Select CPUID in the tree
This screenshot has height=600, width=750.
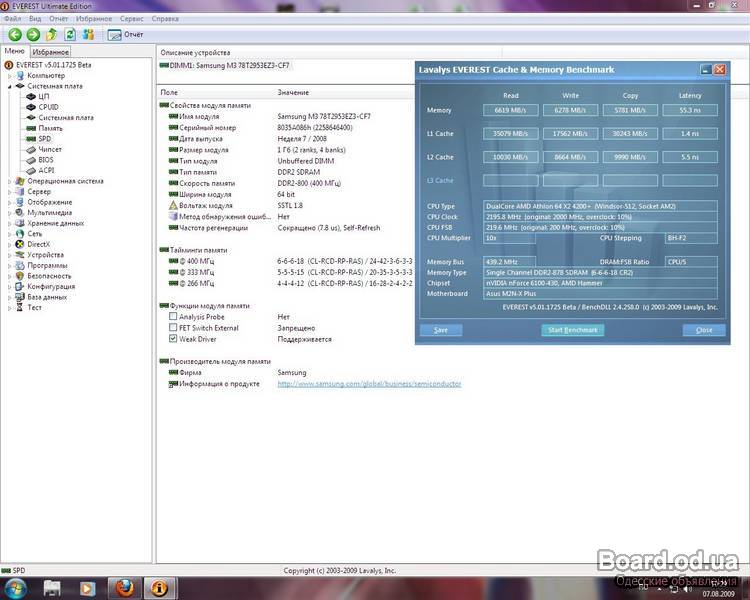pyautogui.click(x=48, y=107)
